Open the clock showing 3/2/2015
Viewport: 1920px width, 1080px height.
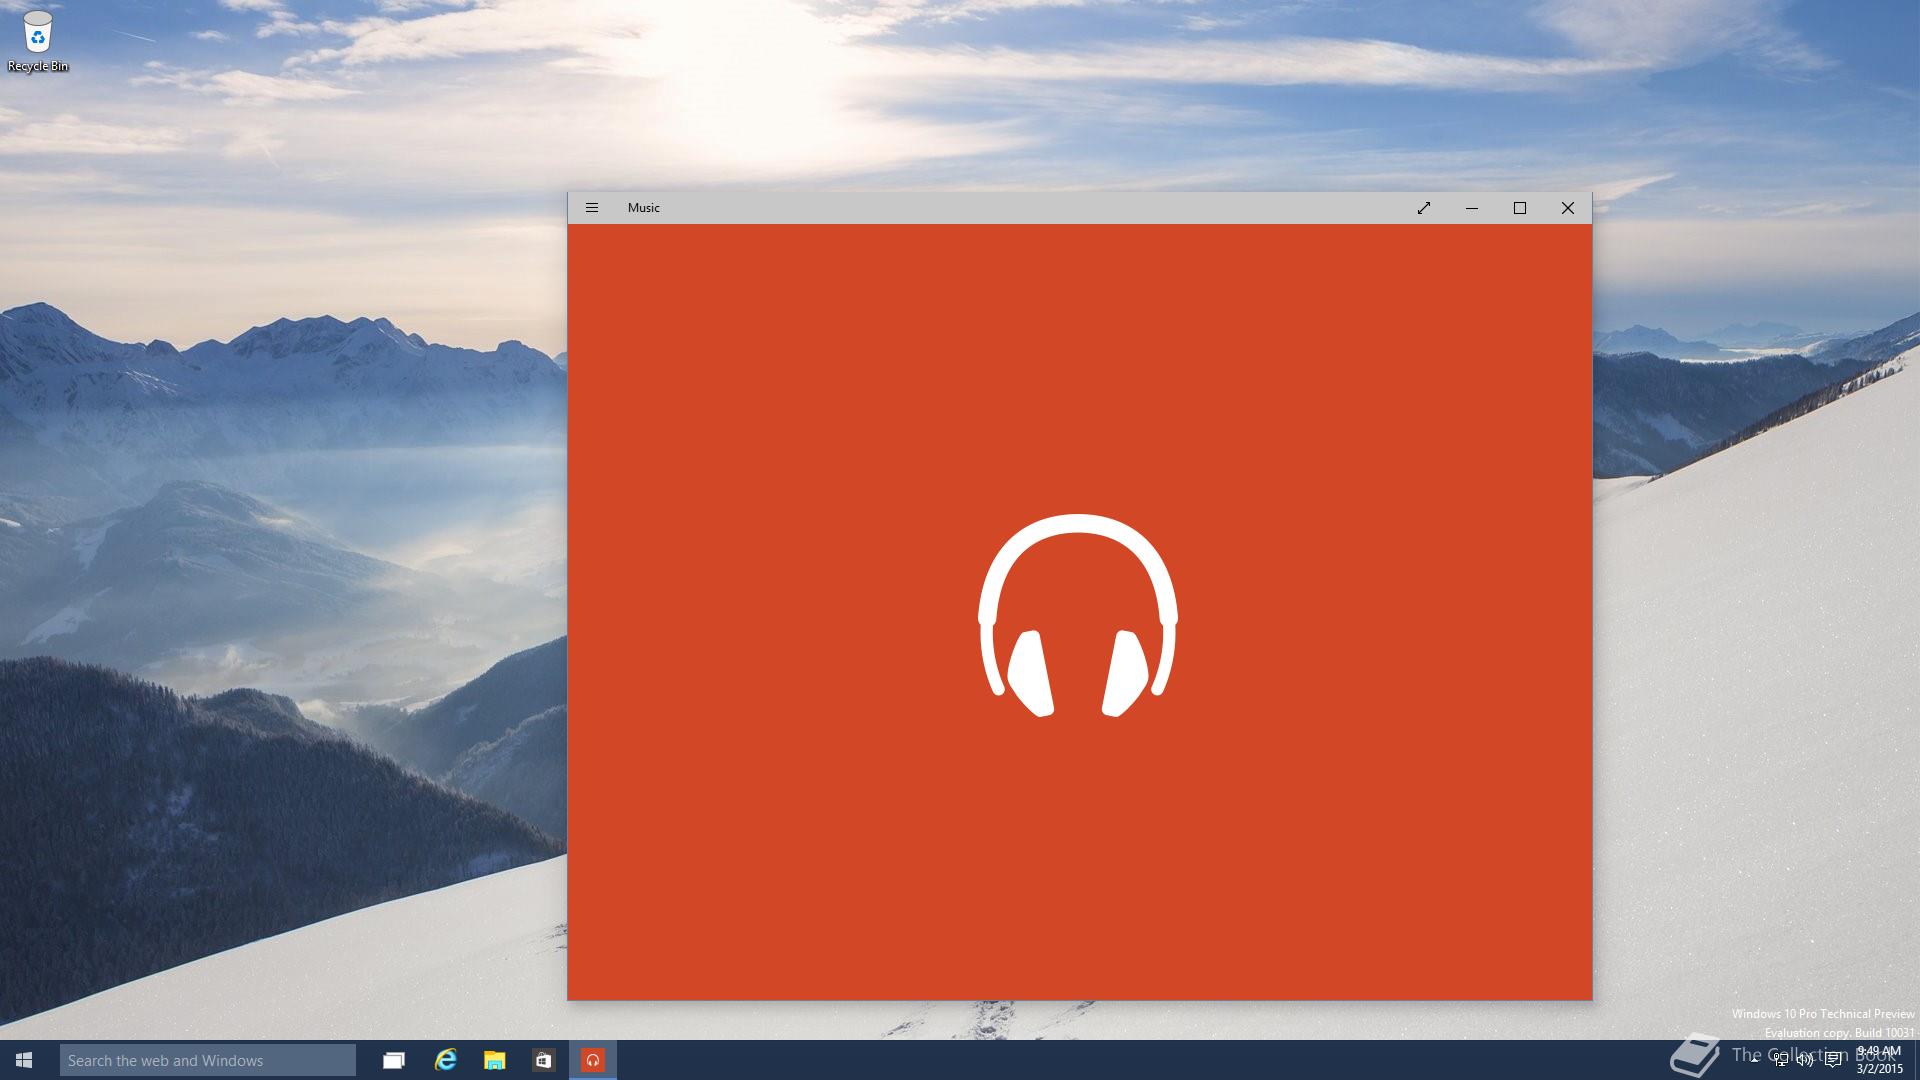point(1878,1060)
